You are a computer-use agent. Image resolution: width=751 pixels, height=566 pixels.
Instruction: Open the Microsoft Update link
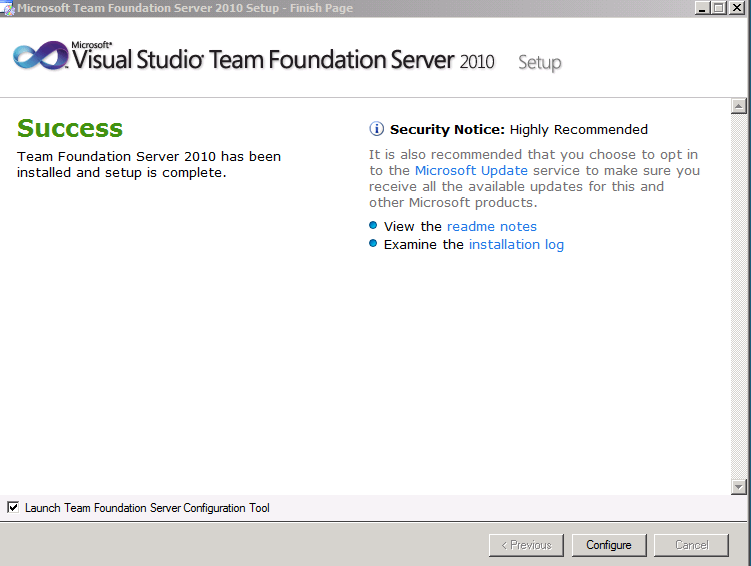click(x=471, y=171)
